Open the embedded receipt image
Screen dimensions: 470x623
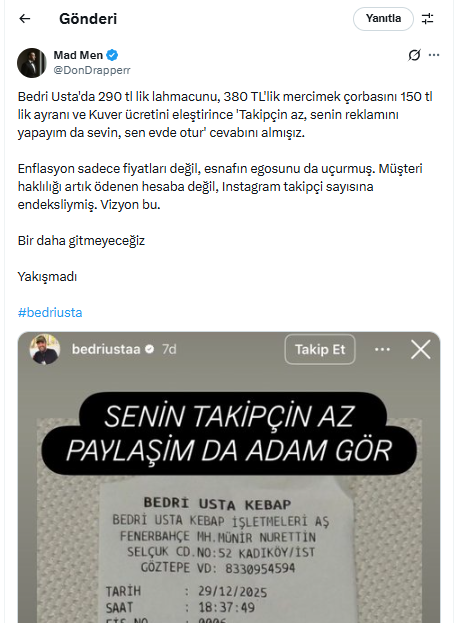tap(229, 477)
